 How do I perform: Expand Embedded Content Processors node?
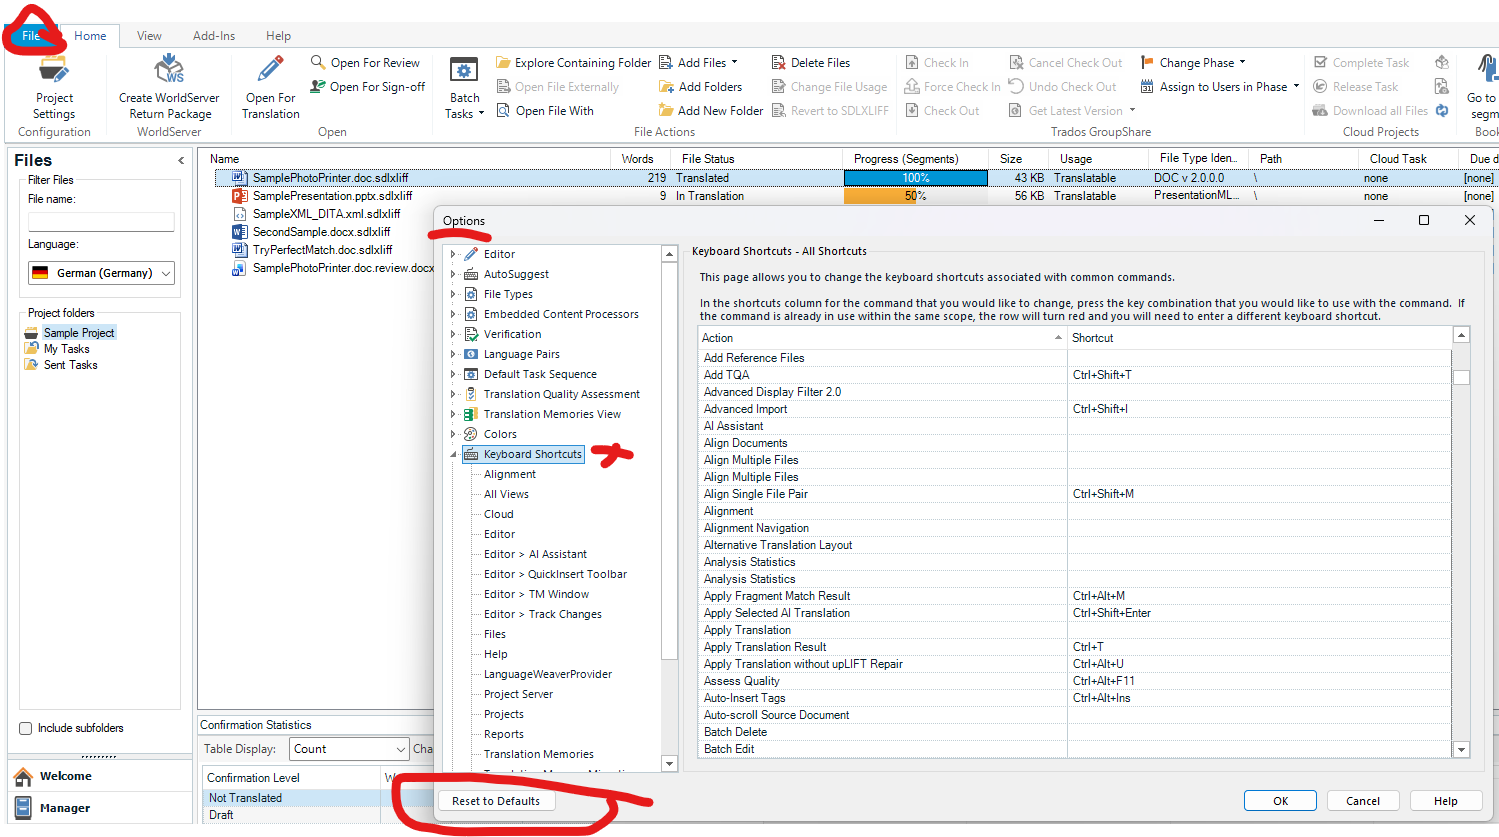[453, 314]
